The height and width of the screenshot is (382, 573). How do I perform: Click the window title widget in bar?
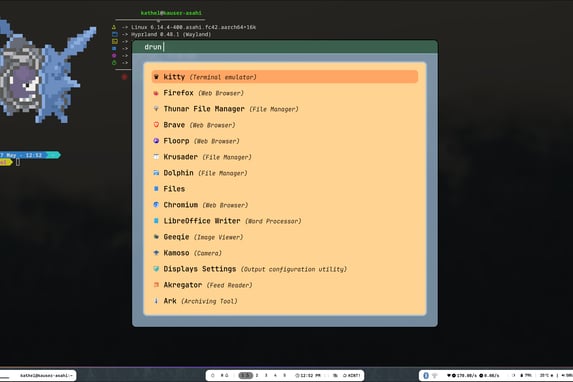tap(46, 375)
